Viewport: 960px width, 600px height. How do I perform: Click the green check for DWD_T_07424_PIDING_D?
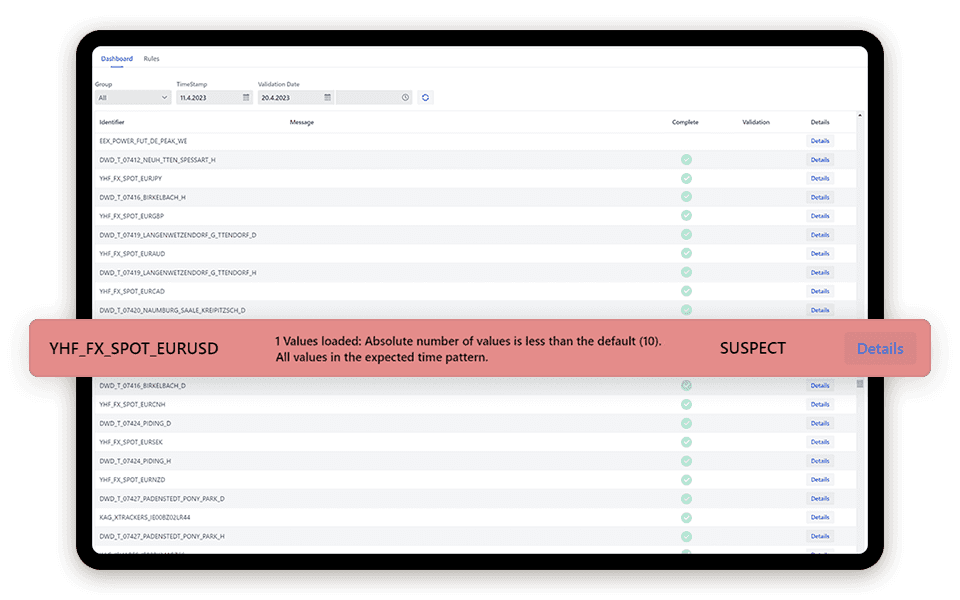tap(686, 422)
